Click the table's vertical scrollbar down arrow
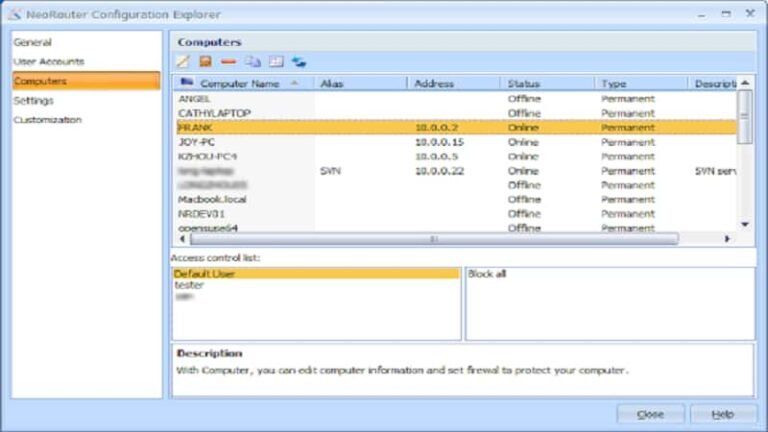768x432 pixels. [x=745, y=224]
